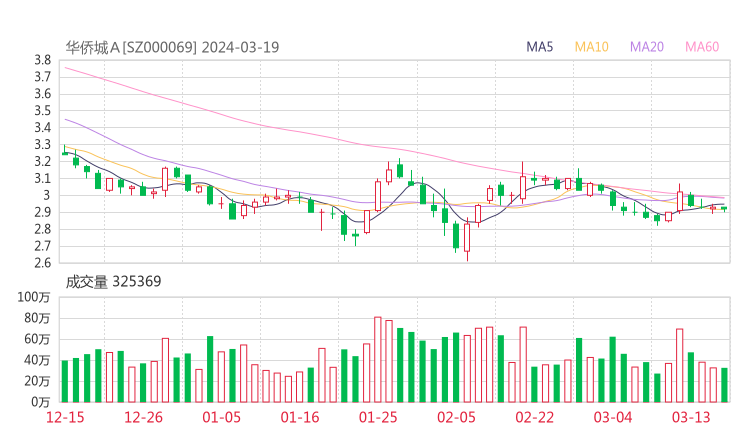Viewport: 740px width, 440px height.
Task: Click the 02-22 date axis label
Action: tap(535, 417)
